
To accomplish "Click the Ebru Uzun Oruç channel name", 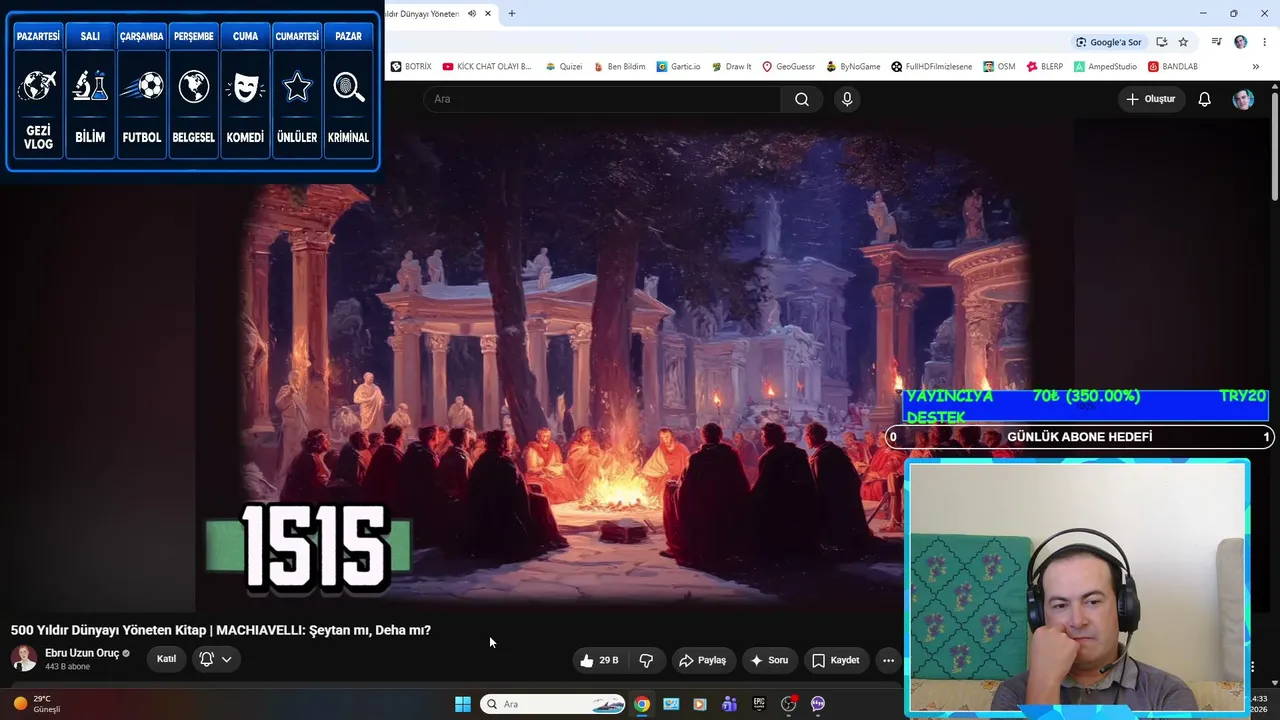I will [x=82, y=653].
